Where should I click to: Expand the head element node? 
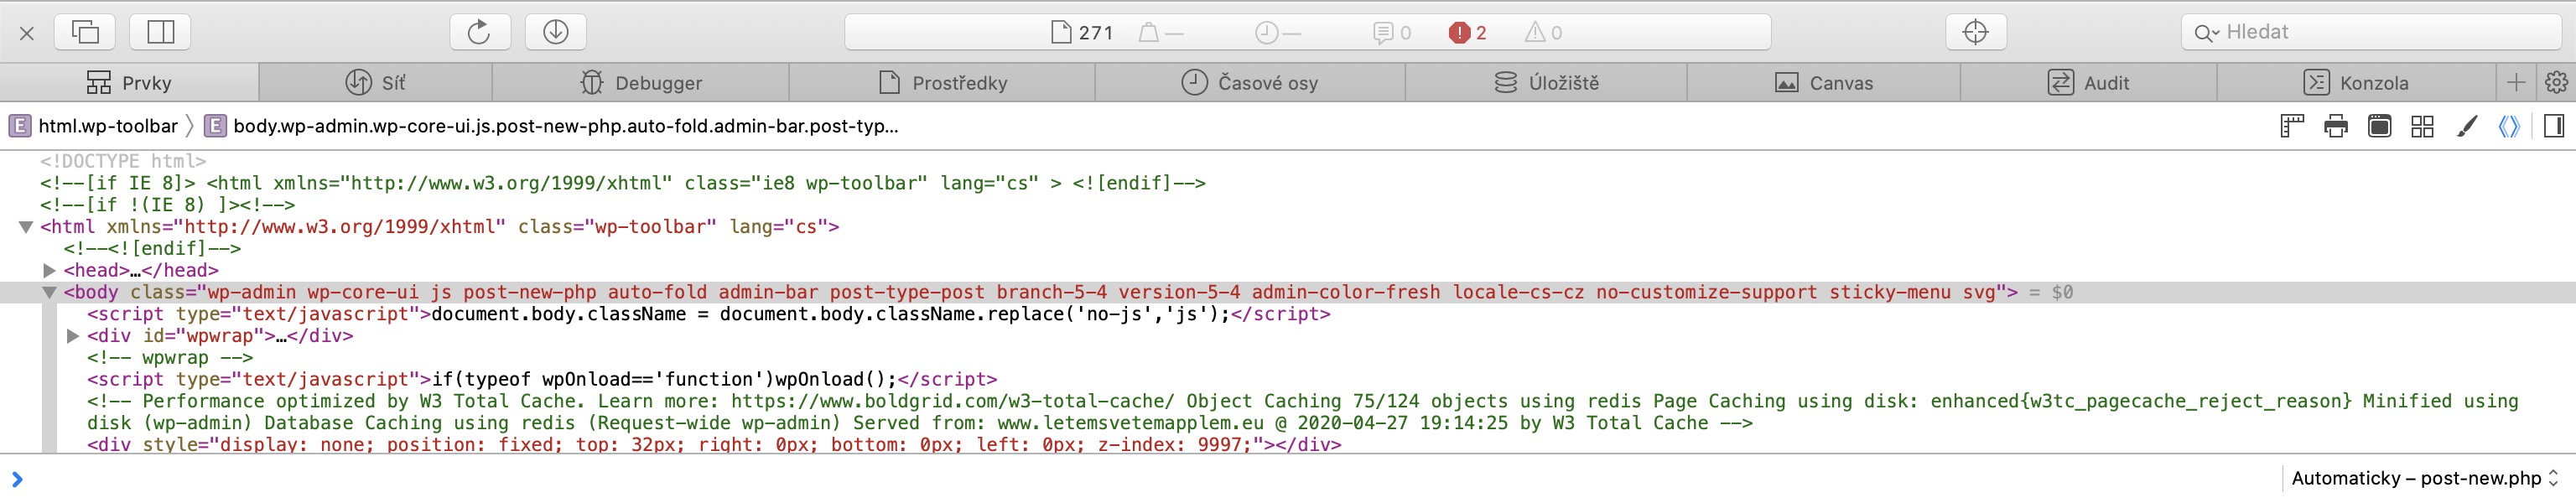[x=49, y=270]
